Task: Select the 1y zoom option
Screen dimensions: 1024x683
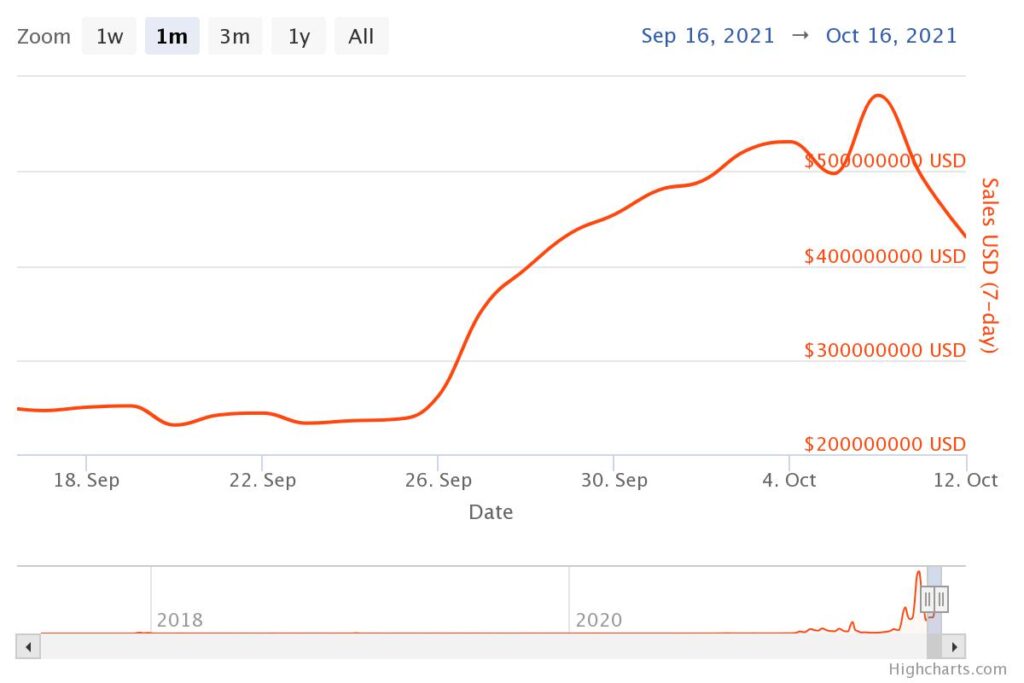Action: pos(298,37)
